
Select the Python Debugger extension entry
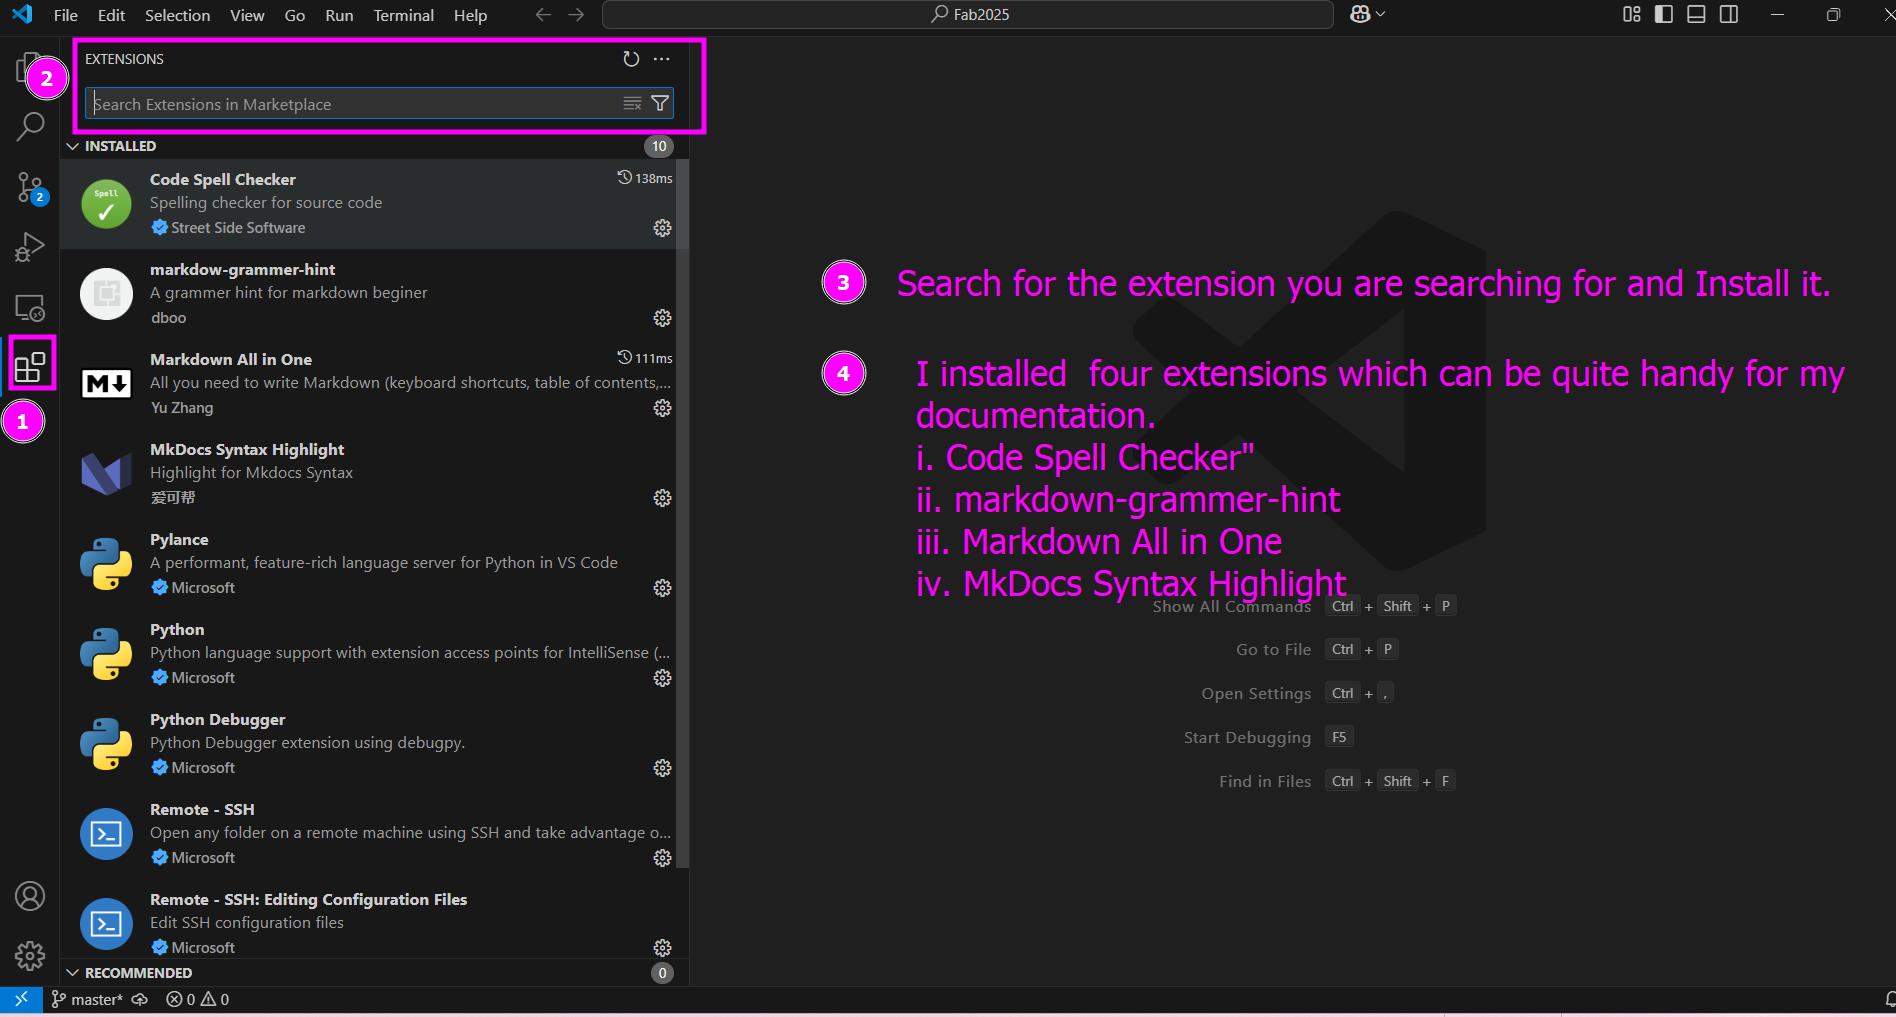click(368, 744)
